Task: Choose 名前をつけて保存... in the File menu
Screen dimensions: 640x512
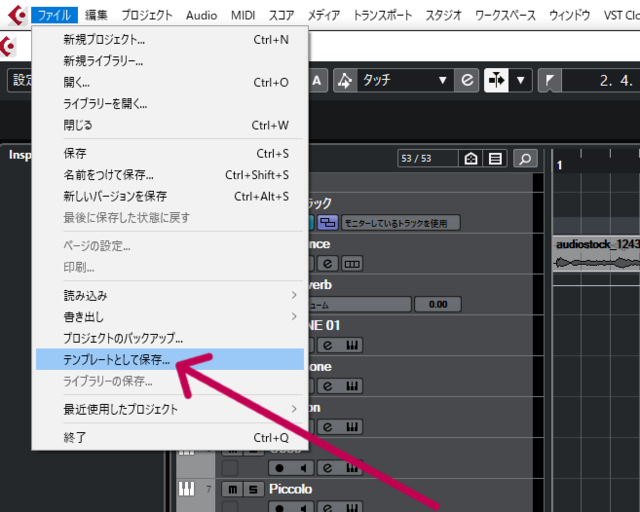Action: [170, 174]
